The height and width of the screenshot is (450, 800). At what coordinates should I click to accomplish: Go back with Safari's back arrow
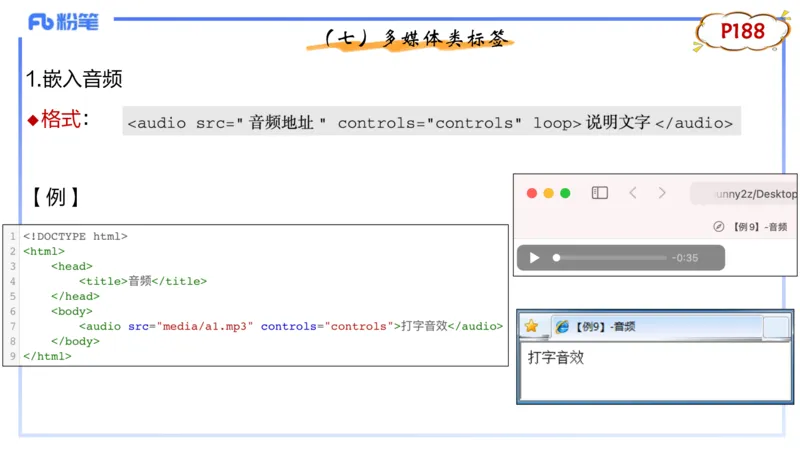pos(632,193)
